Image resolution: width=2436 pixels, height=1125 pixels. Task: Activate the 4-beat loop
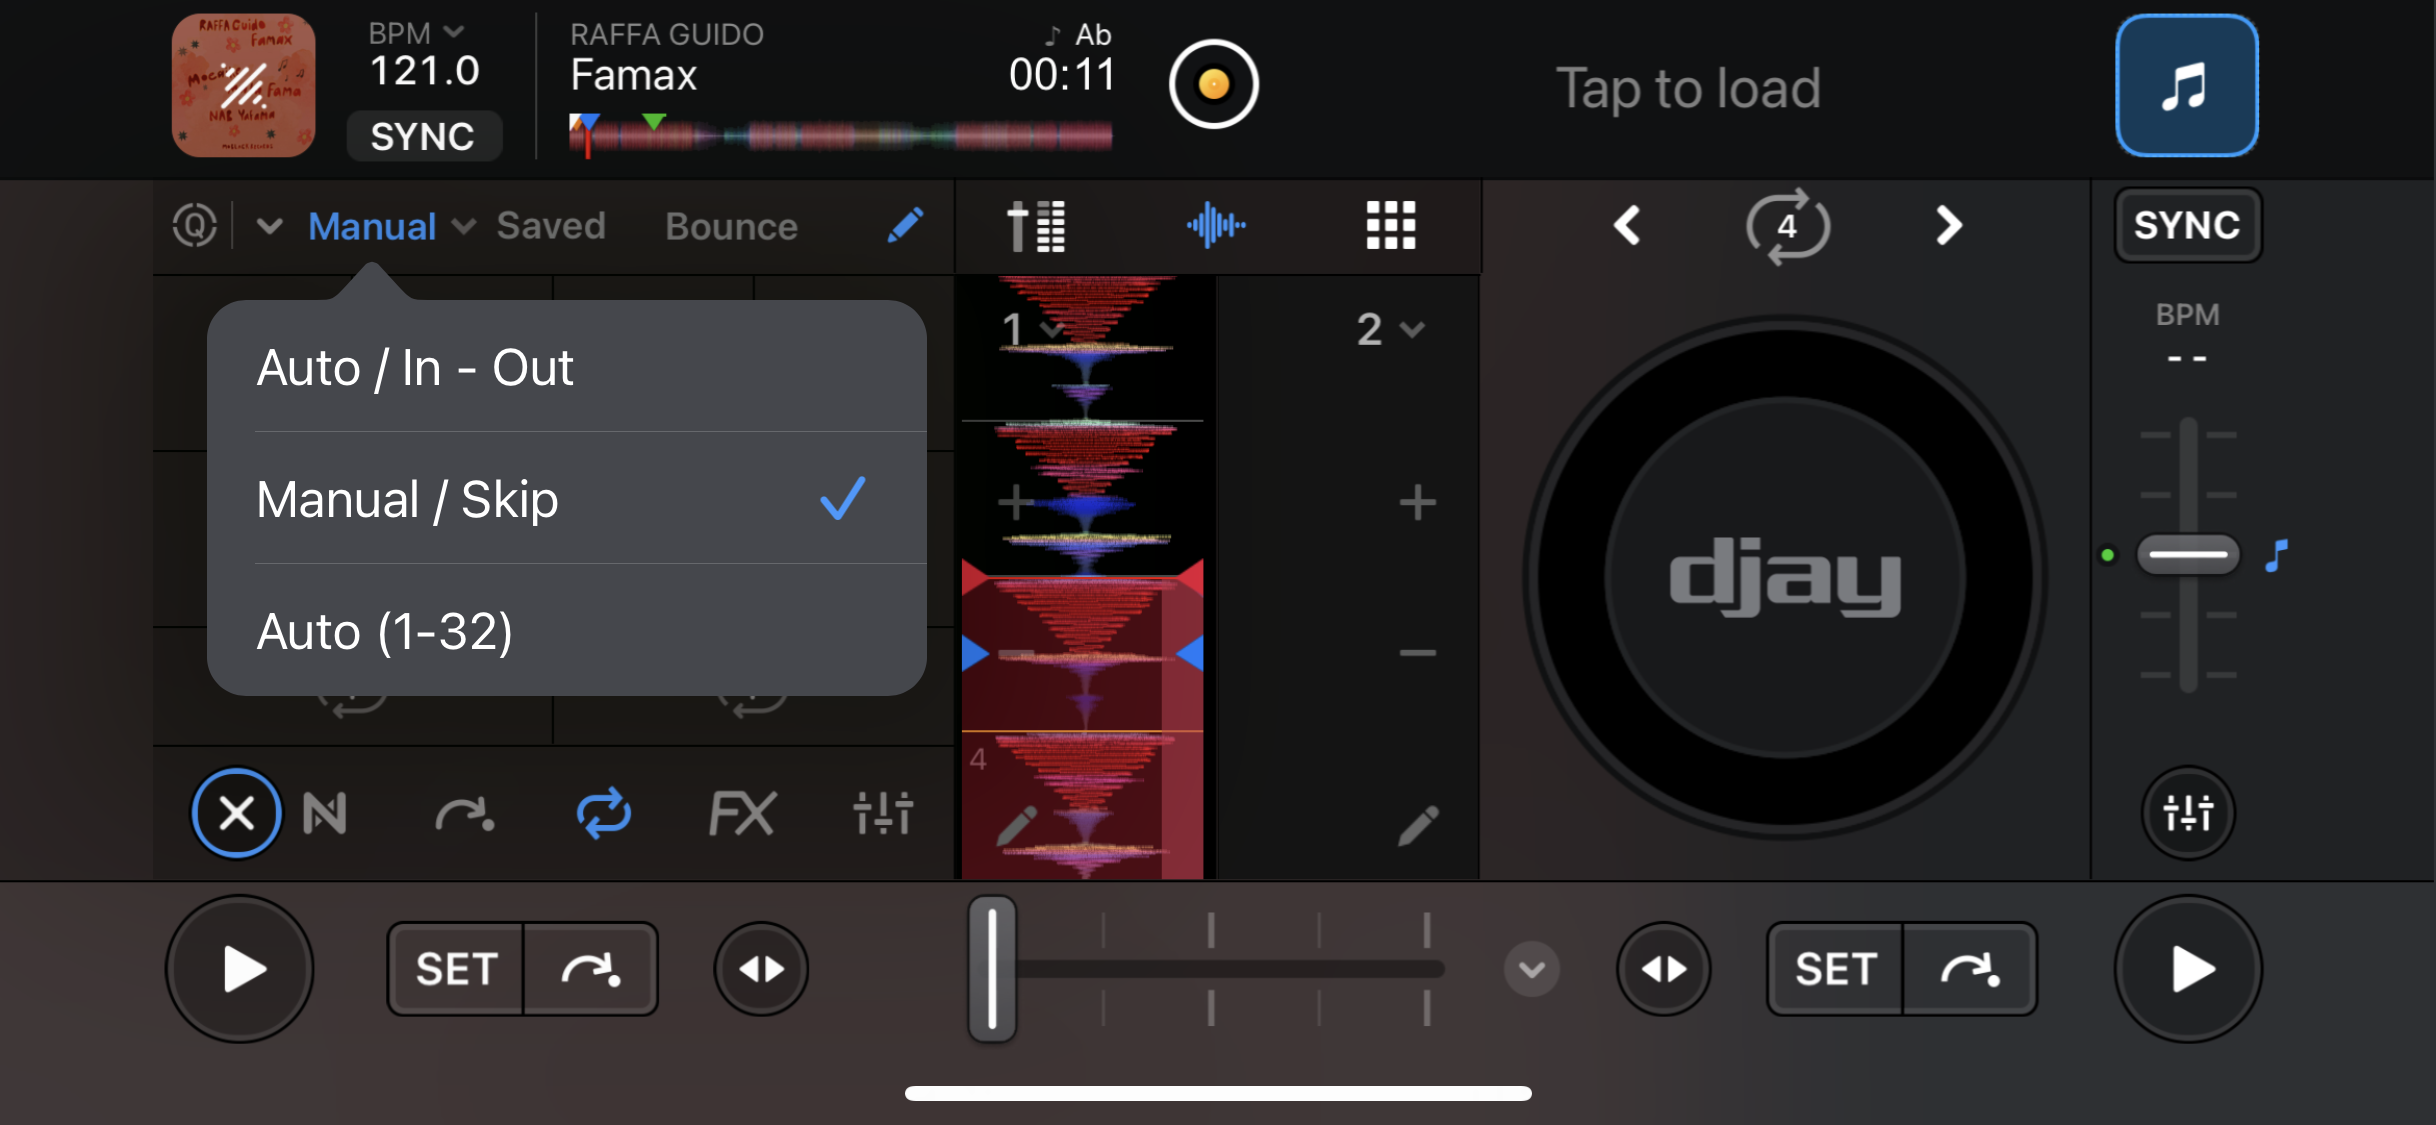click(x=1789, y=227)
